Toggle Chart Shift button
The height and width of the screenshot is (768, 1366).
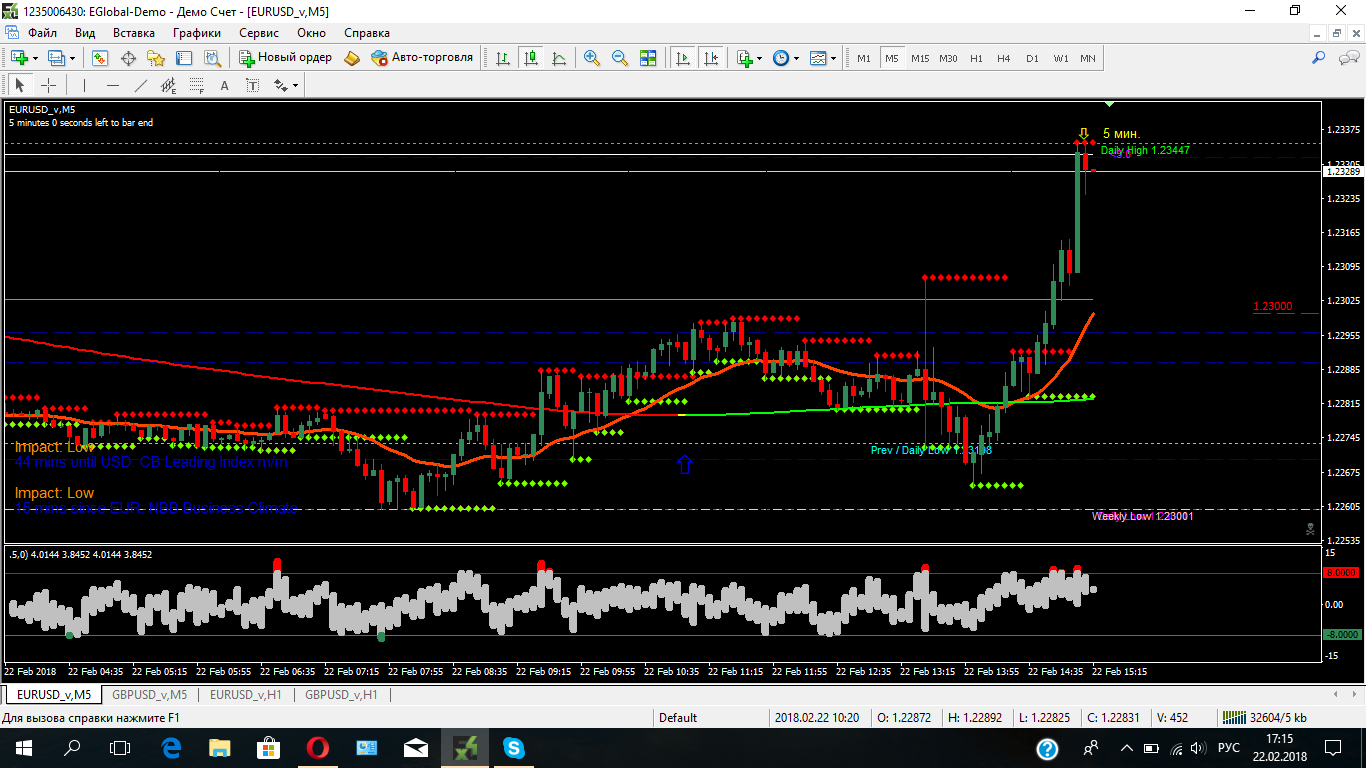tap(711, 58)
